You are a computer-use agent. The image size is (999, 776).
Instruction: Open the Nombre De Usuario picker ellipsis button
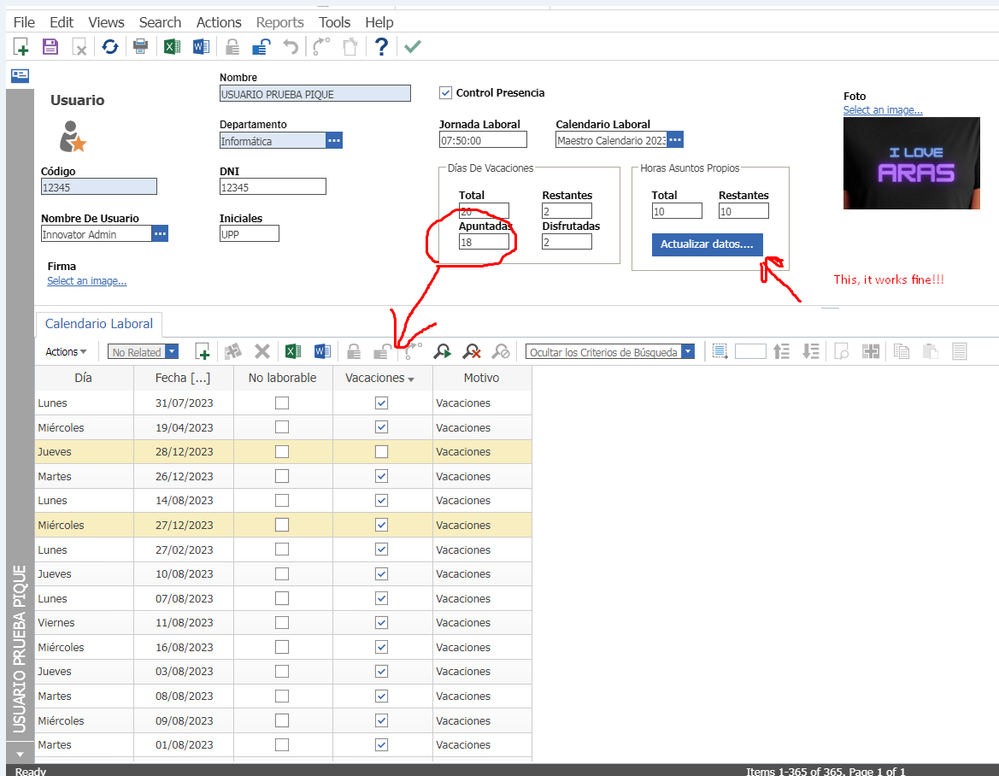coord(160,234)
